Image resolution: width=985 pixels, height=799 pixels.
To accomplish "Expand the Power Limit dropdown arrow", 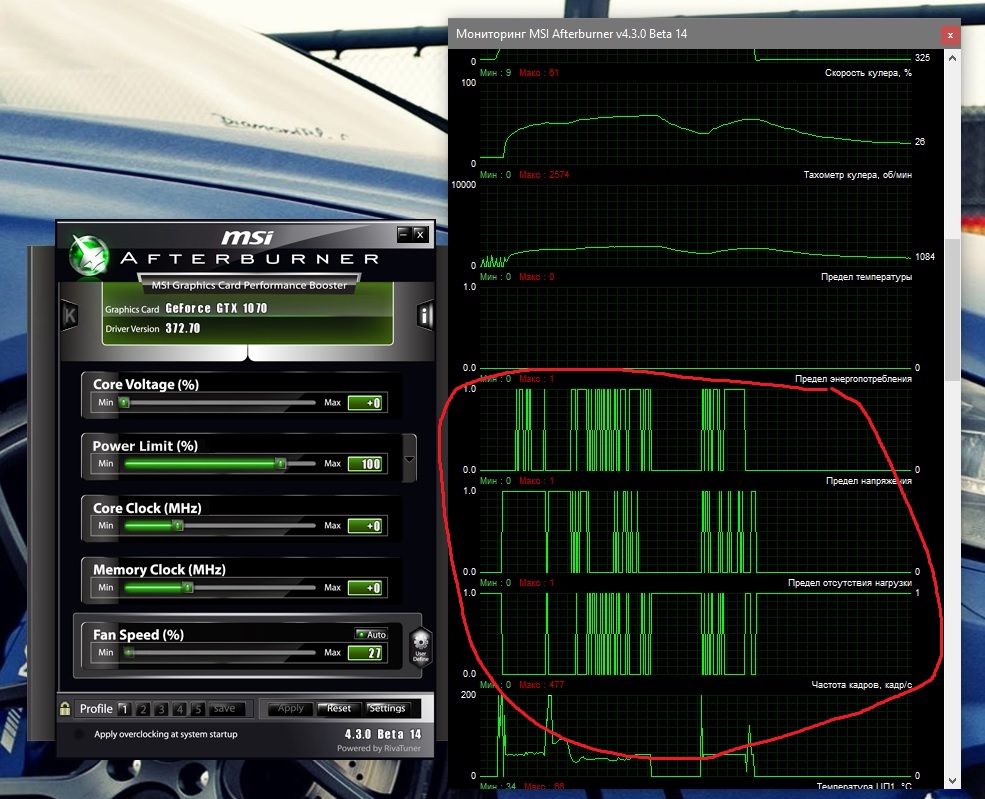I will coord(410,459).
